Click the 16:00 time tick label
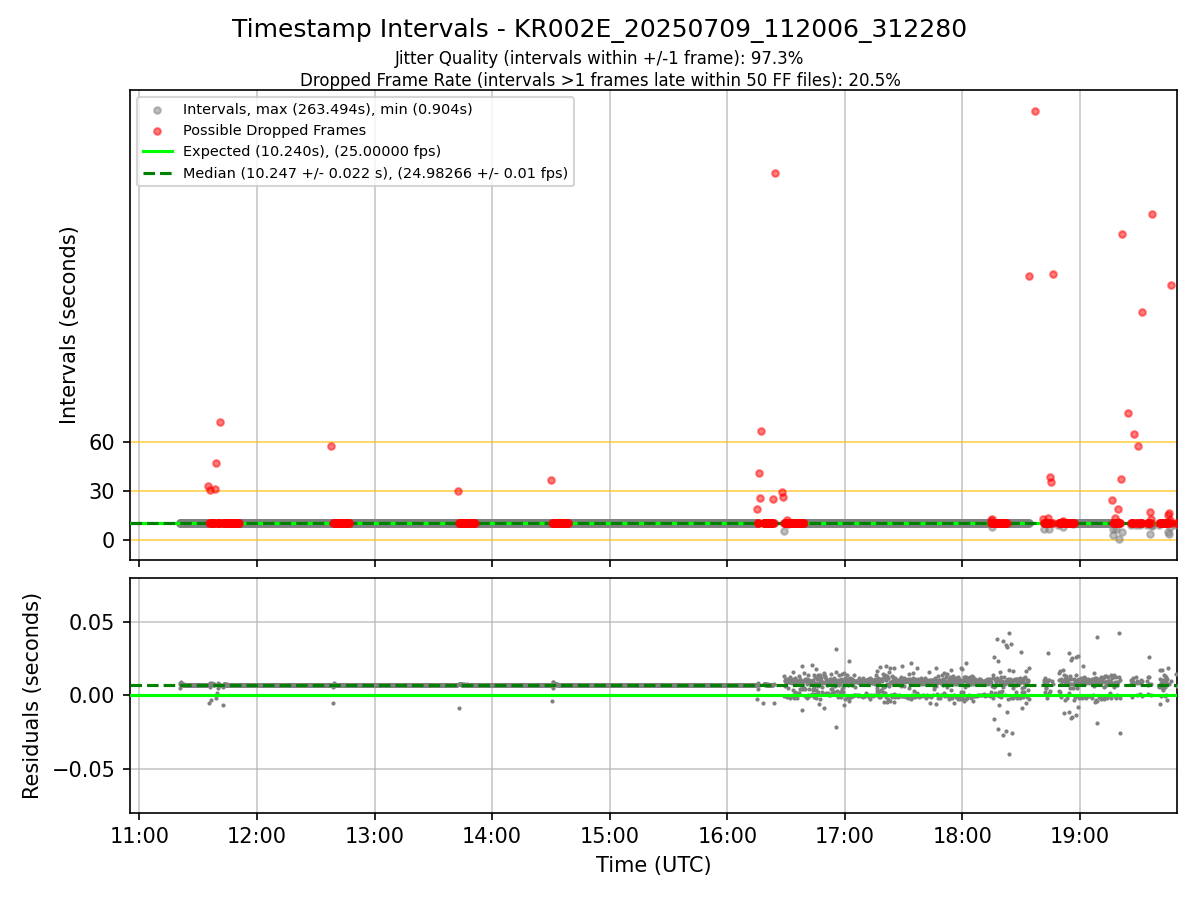The image size is (1200, 900). click(x=727, y=834)
